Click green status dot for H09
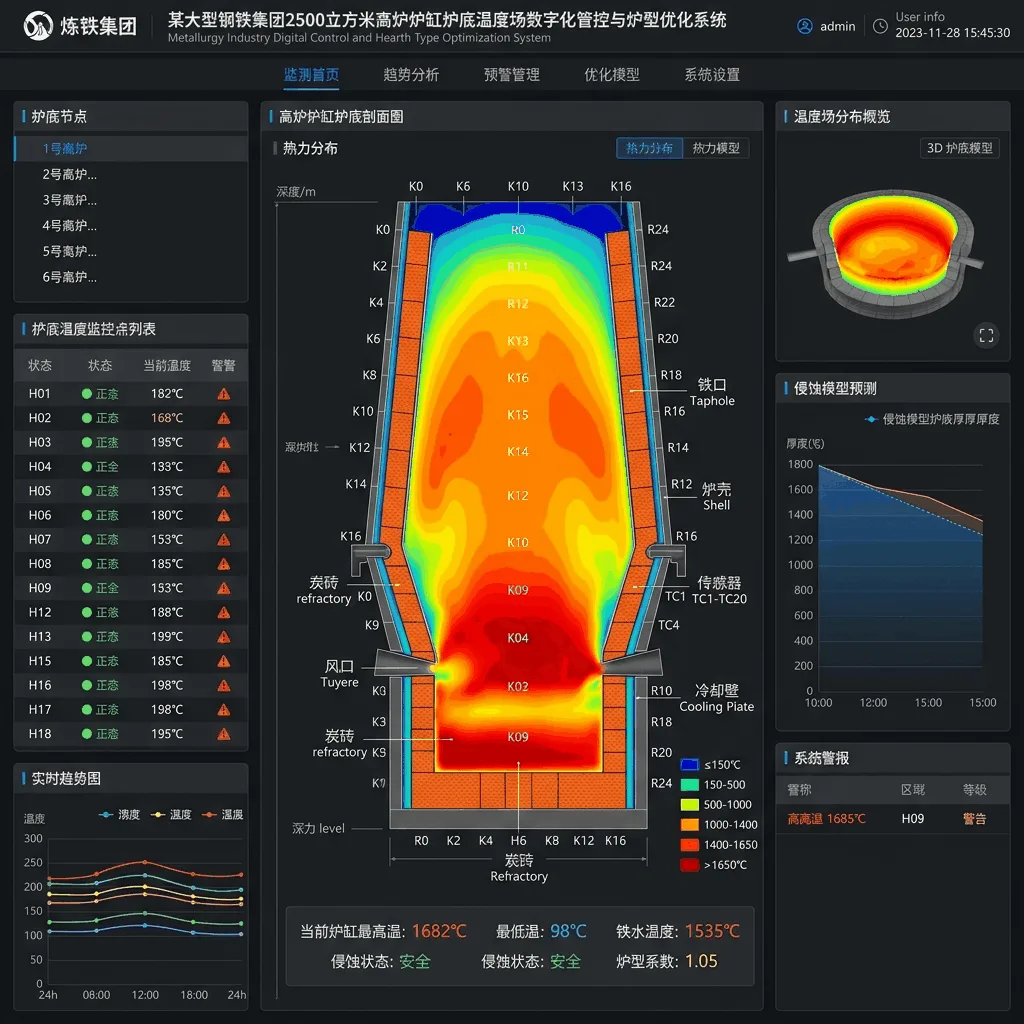Screen dimensions: 1024x1024 pos(86,588)
